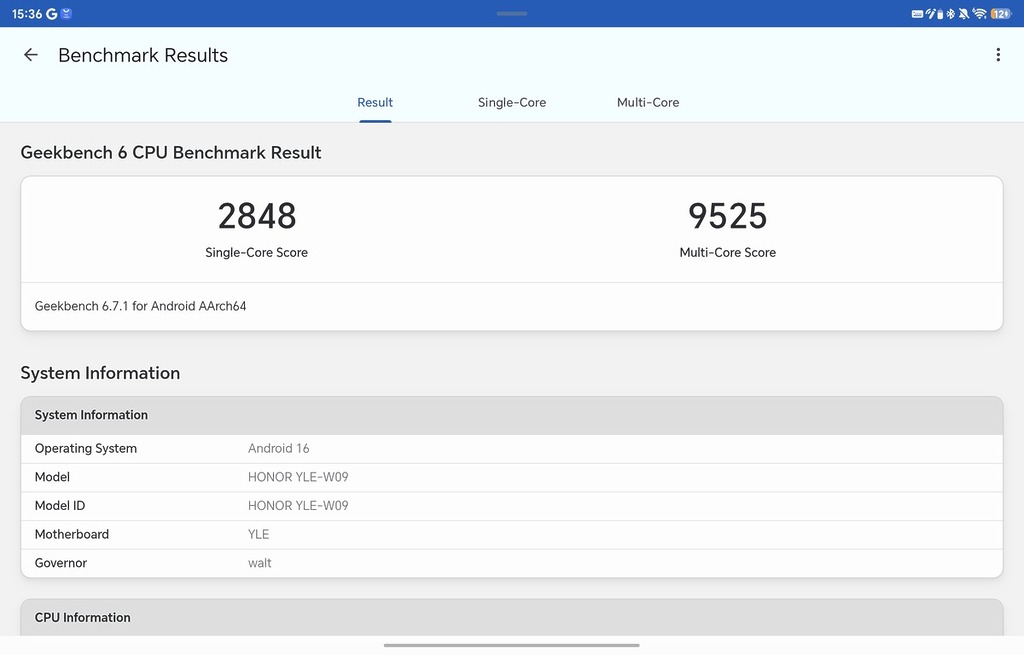Switch to the Multi-Core tab
Image resolution: width=1024 pixels, height=655 pixels.
(648, 103)
